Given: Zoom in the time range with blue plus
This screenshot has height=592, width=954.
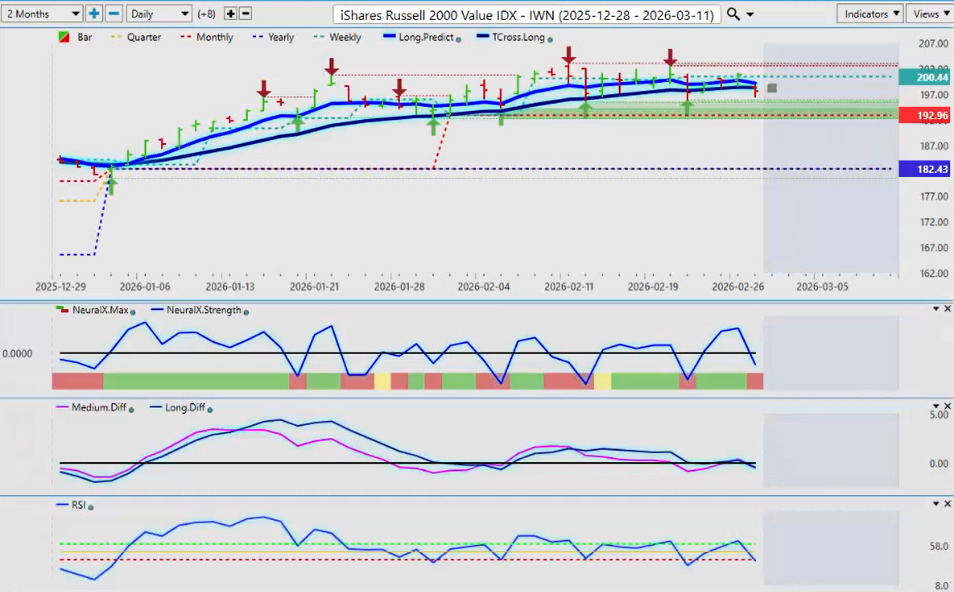Looking at the screenshot, I should [94, 14].
